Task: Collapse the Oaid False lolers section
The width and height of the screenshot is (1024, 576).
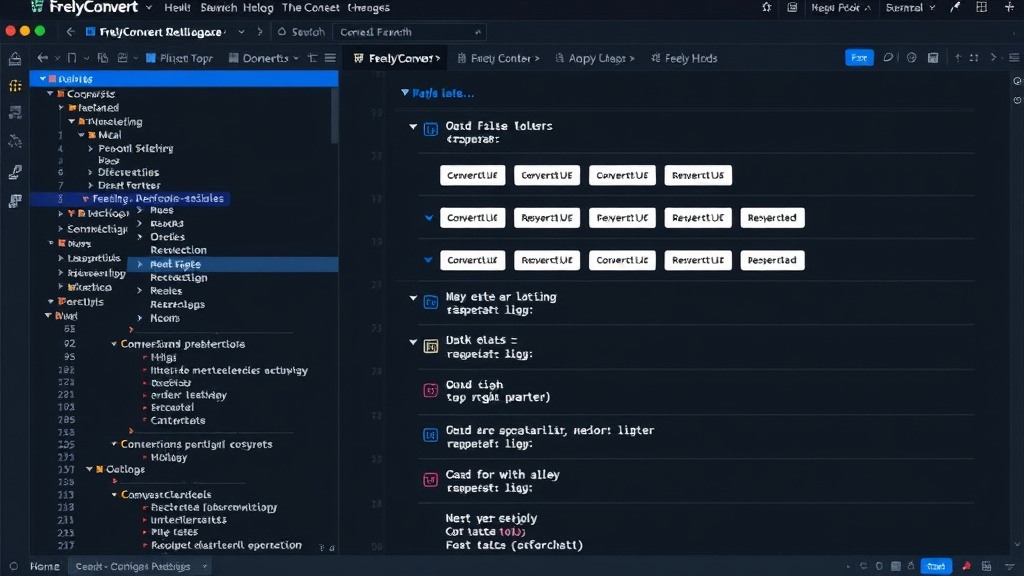Action: (x=413, y=127)
